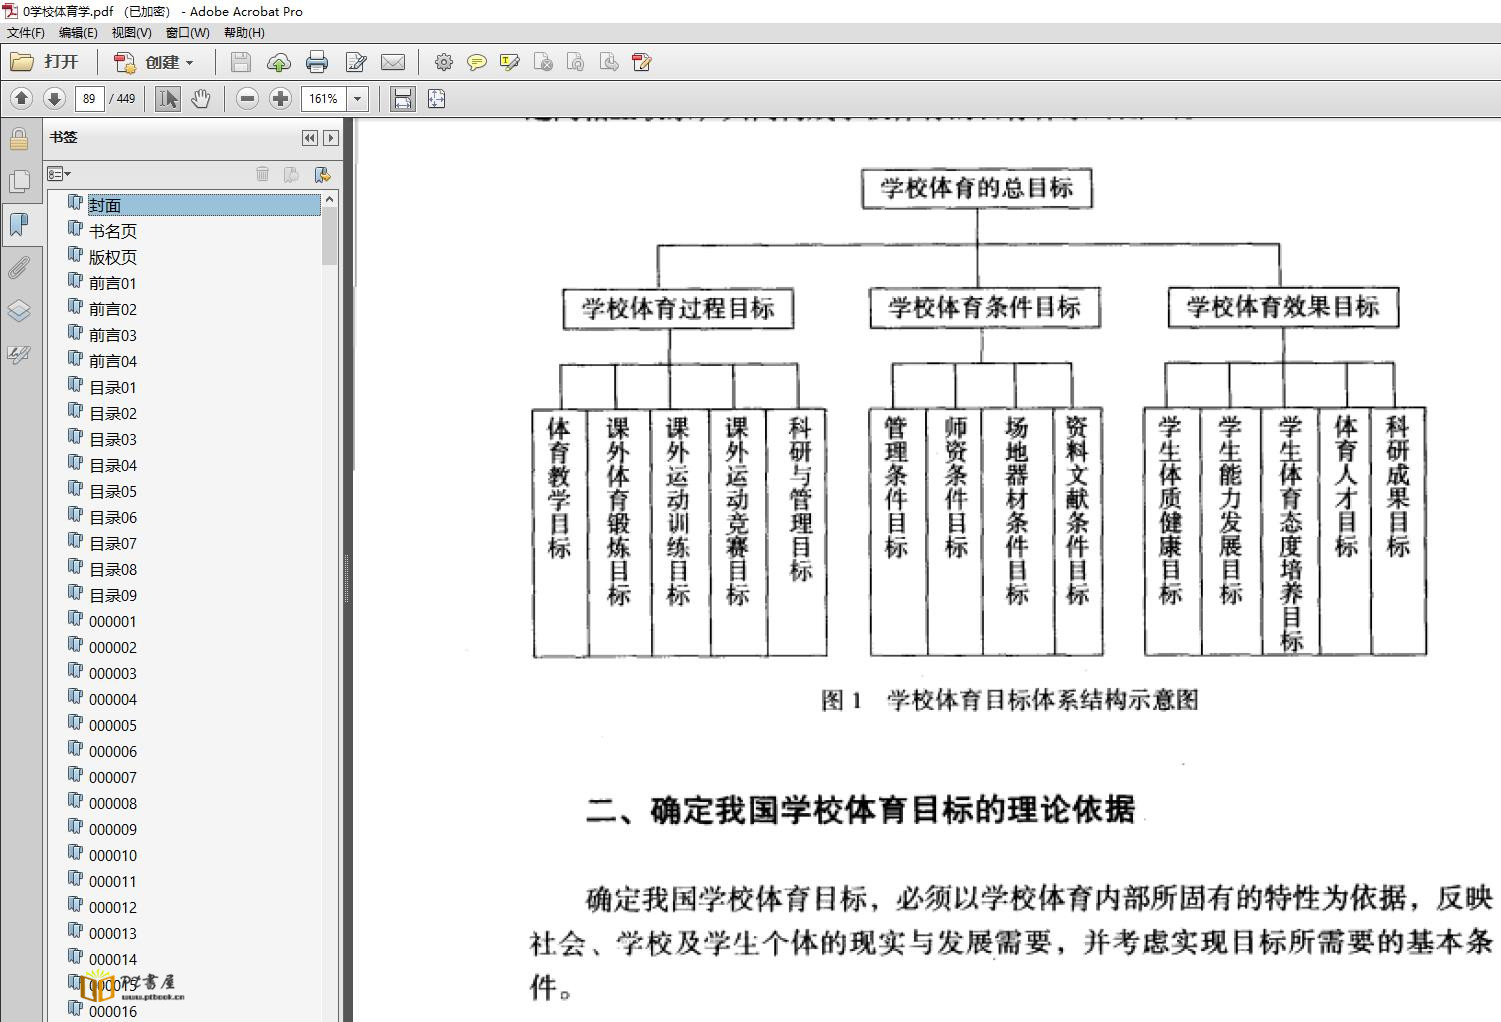Open the 编辑(E) menu
This screenshot has height=1022, width=1501.
click(78, 32)
